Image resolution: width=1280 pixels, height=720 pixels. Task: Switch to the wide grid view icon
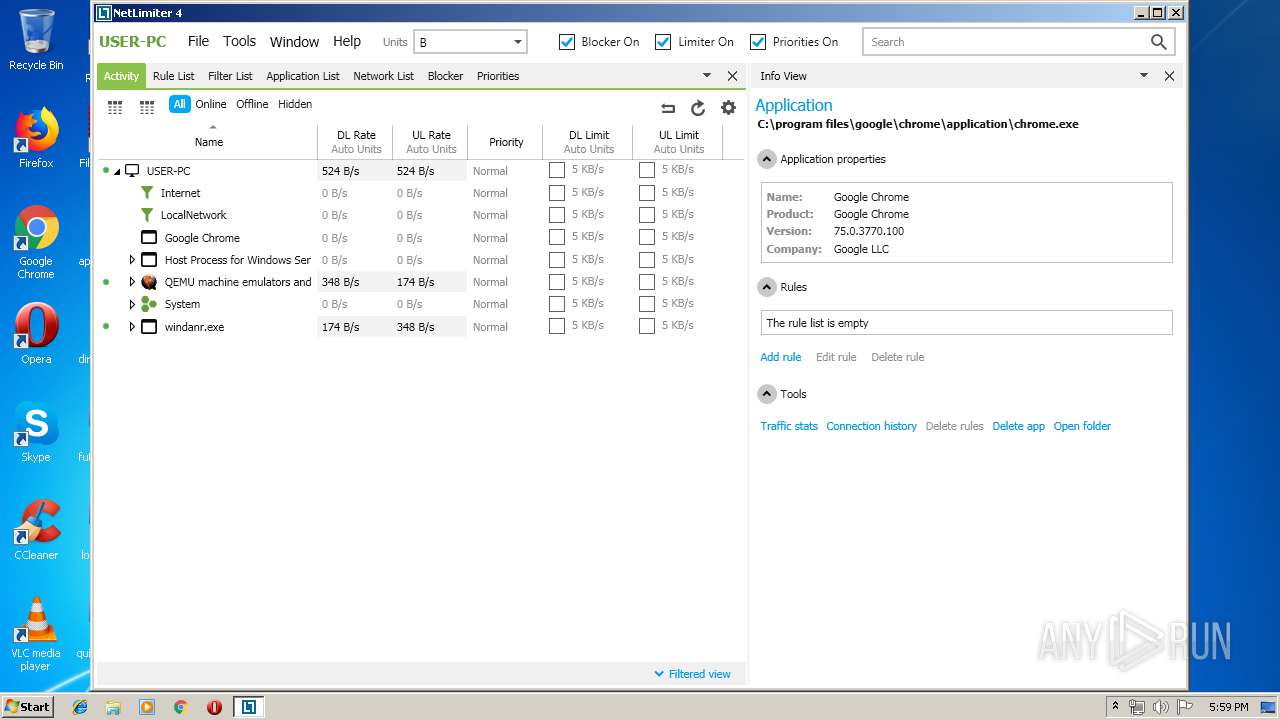[x=147, y=107]
